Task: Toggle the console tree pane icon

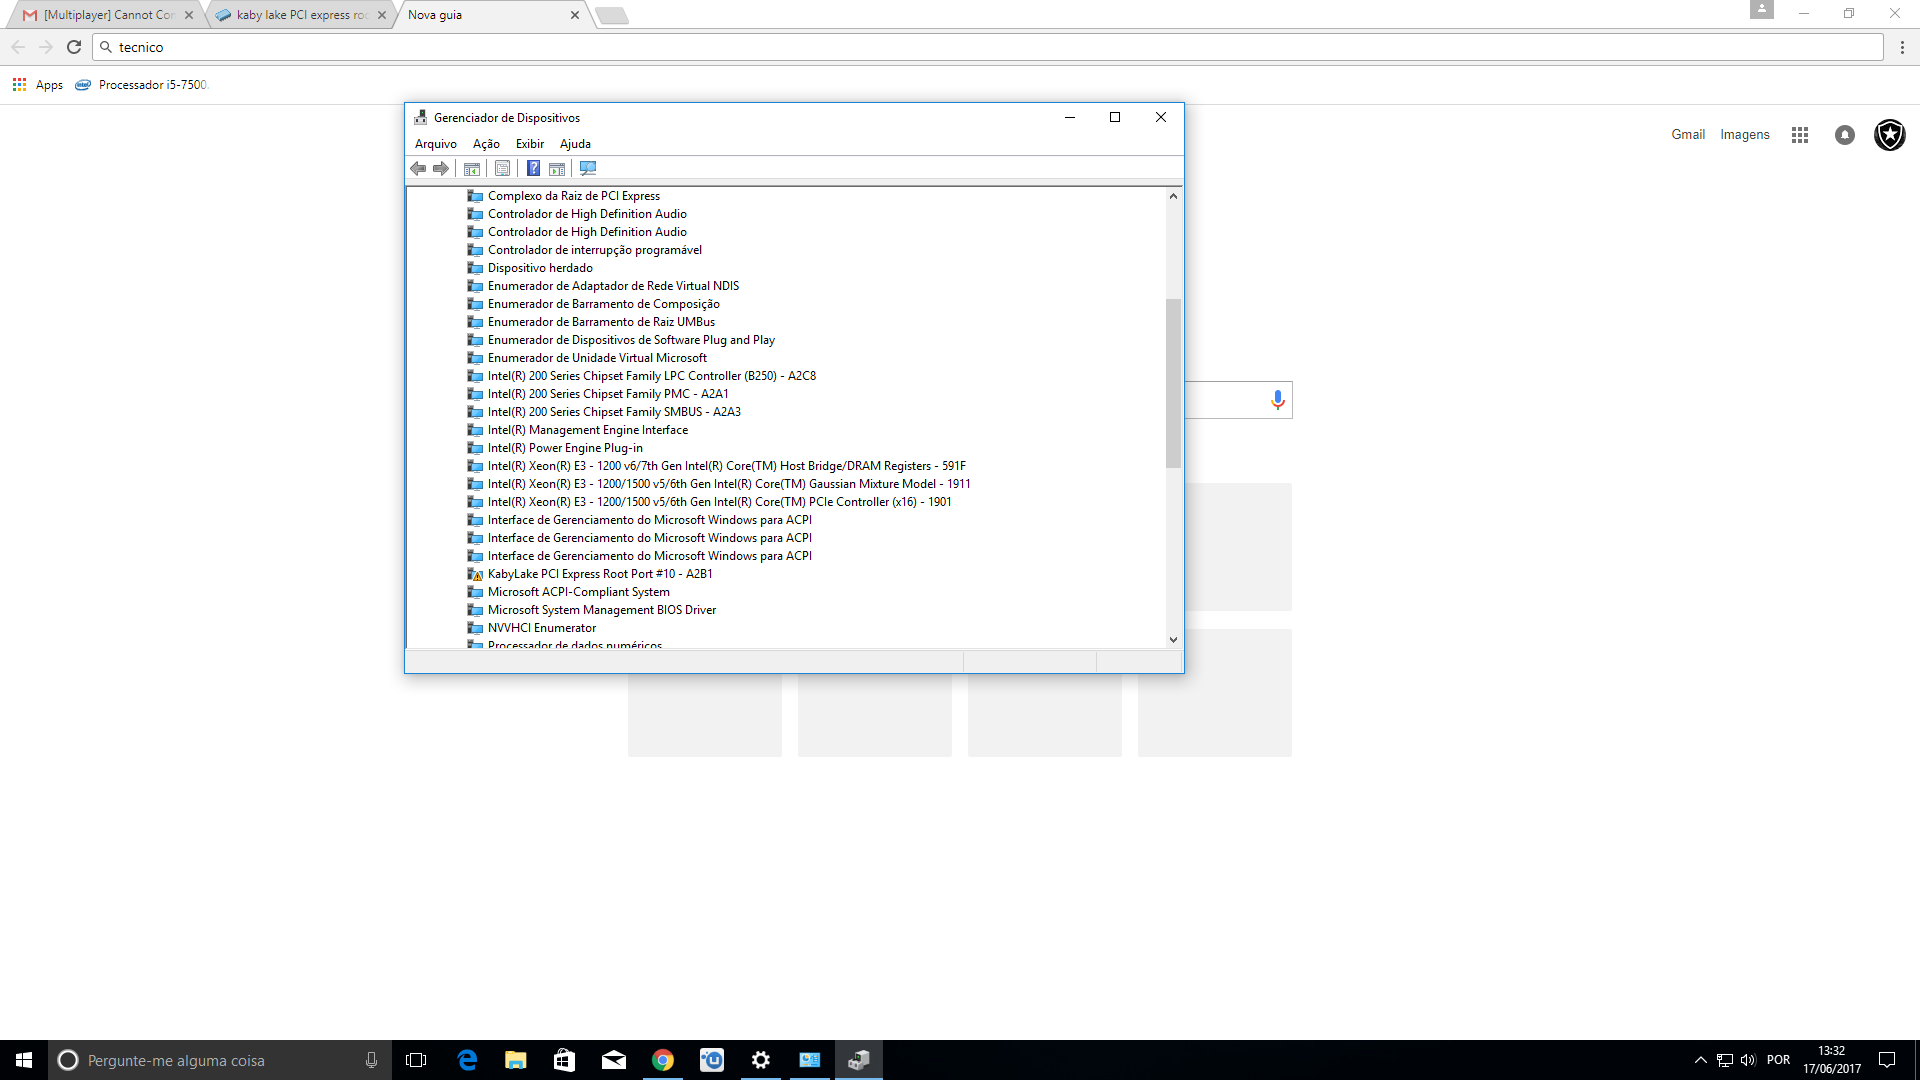Action: [x=472, y=169]
